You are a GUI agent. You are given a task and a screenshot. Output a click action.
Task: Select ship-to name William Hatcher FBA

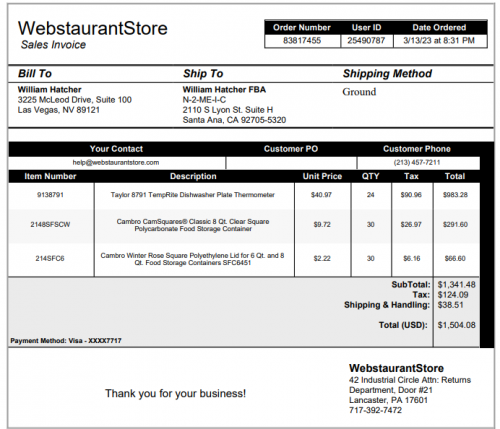pos(224,89)
